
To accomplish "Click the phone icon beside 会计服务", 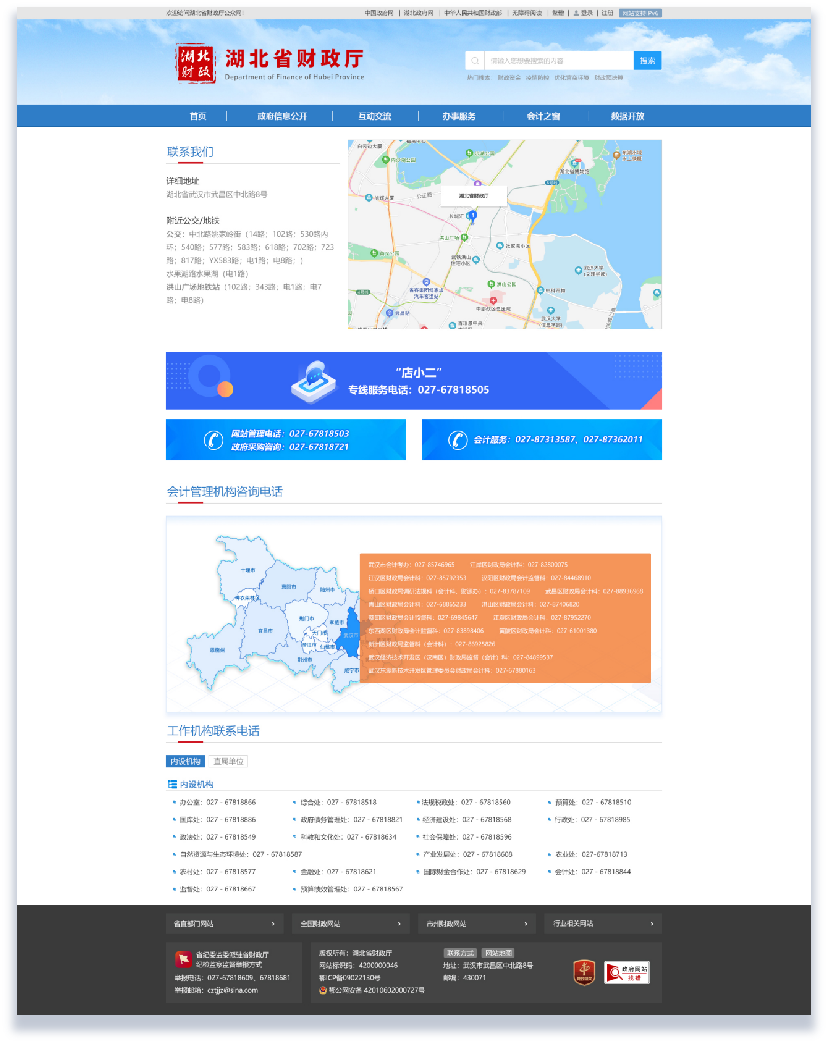I will (x=457, y=440).
